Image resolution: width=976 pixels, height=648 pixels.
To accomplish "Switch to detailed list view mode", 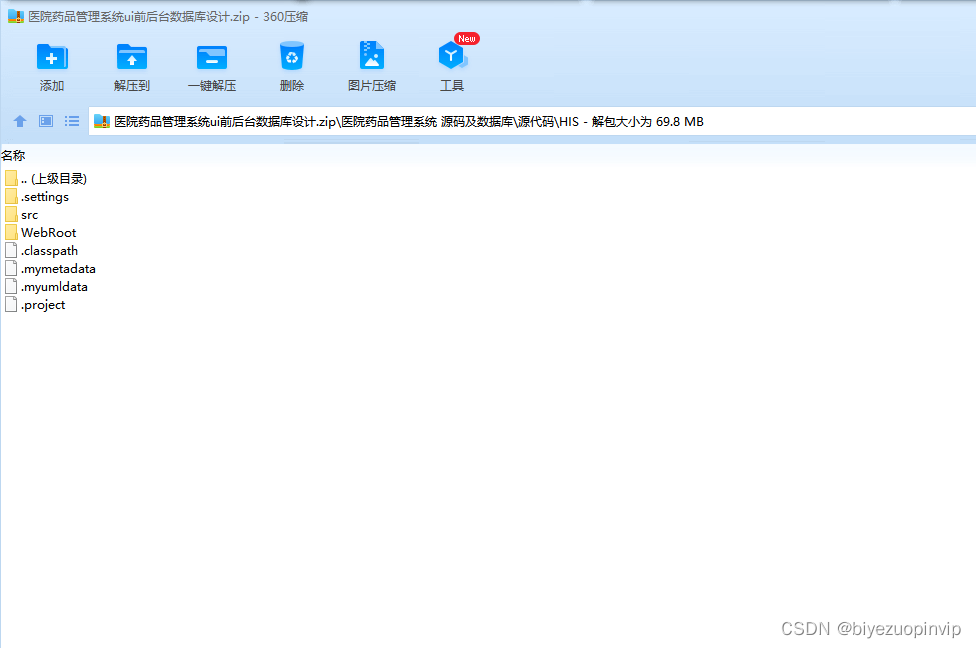I will pyautogui.click(x=71, y=121).
